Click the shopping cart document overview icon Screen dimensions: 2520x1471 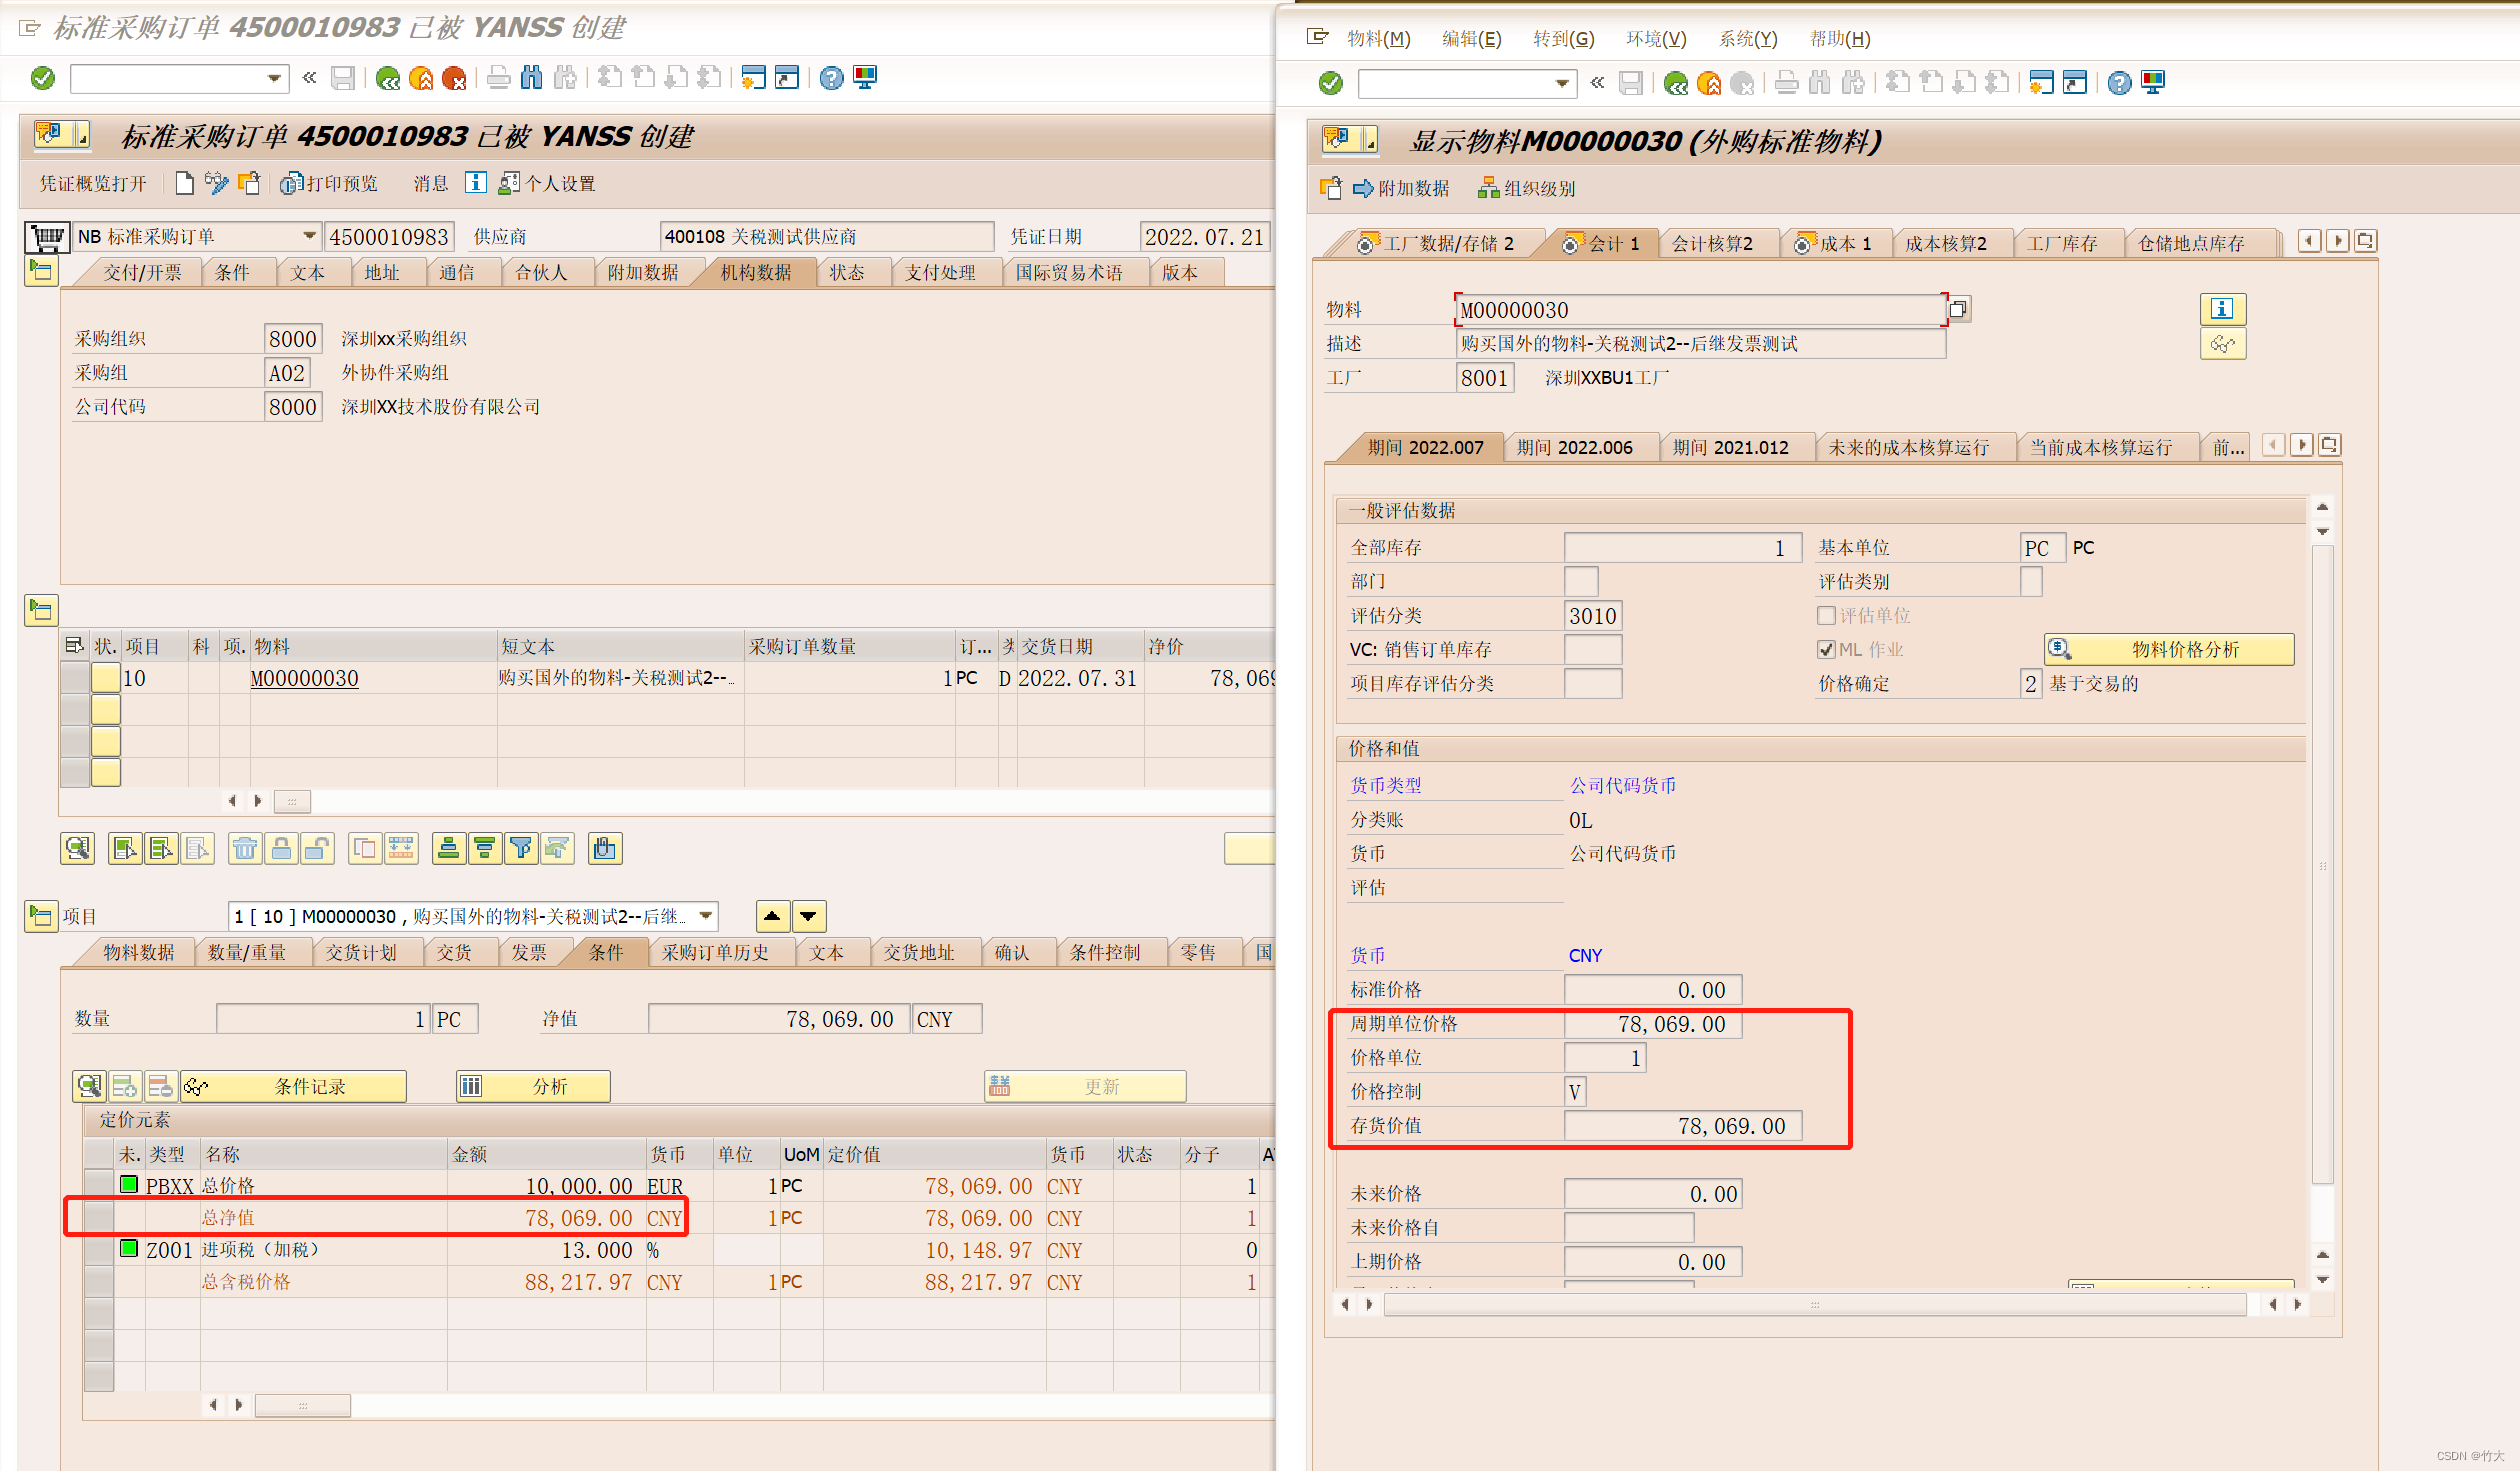47,237
